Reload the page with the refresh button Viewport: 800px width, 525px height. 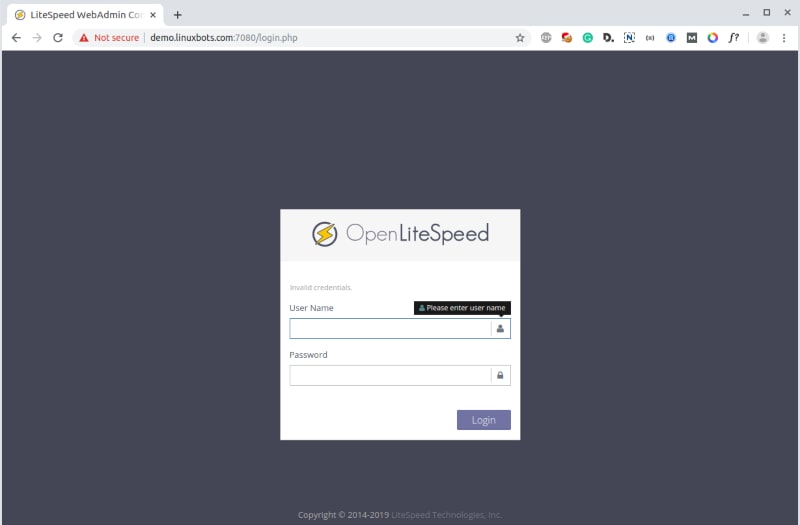58,37
